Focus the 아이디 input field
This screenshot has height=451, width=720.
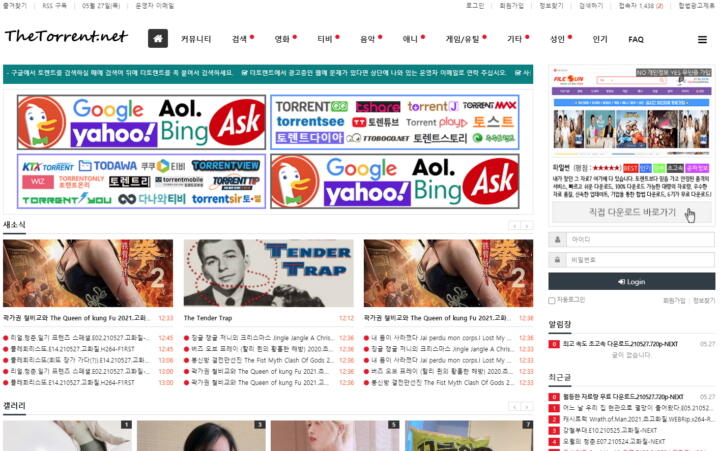(x=640, y=239)
